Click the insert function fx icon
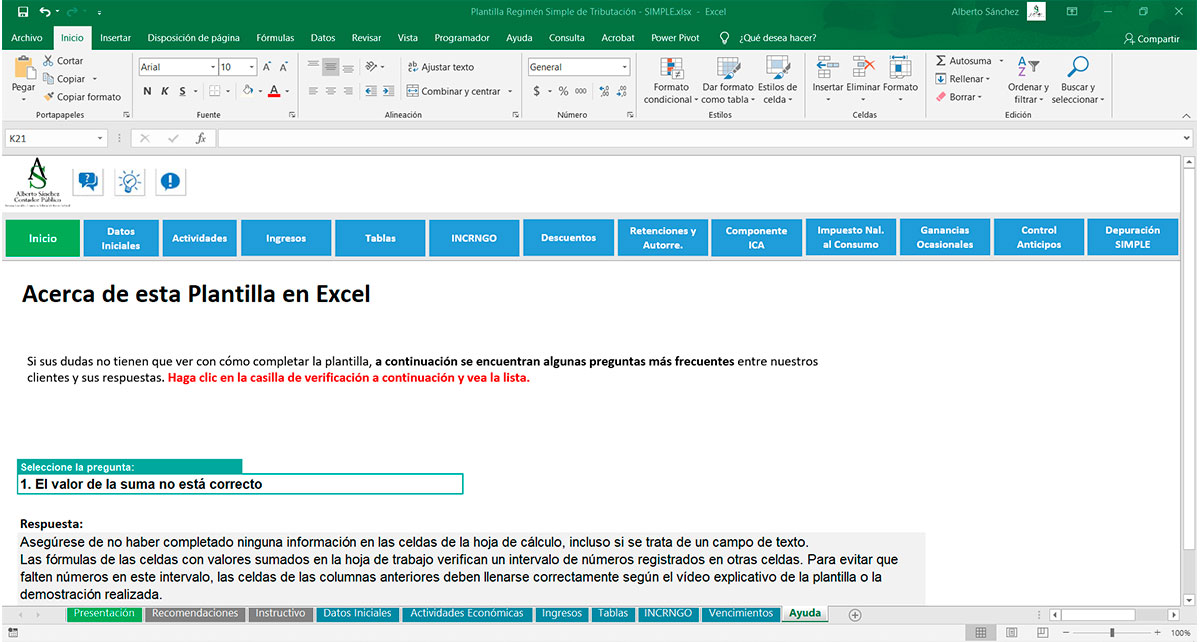This screenshot has height=642, width=1200. (x=200, y=138)
